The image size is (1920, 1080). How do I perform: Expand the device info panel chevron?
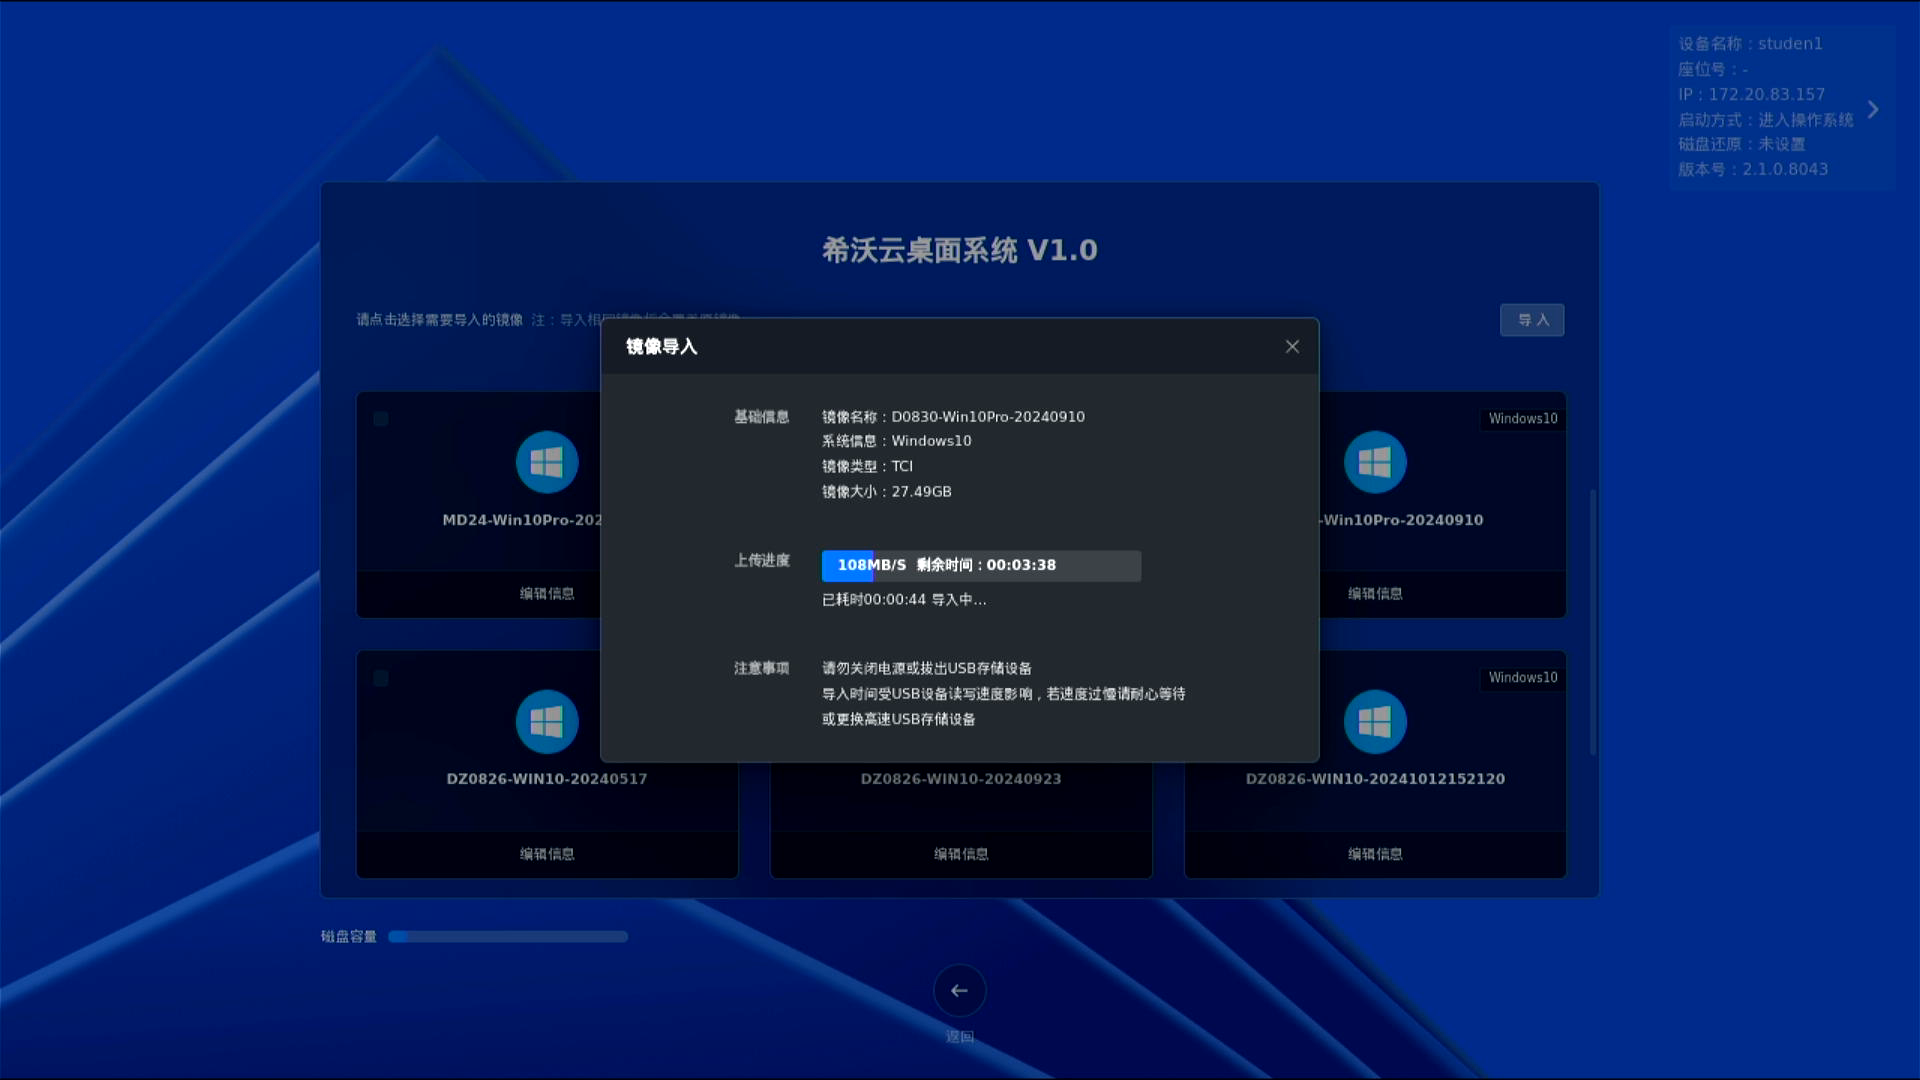coord(1873,109)
